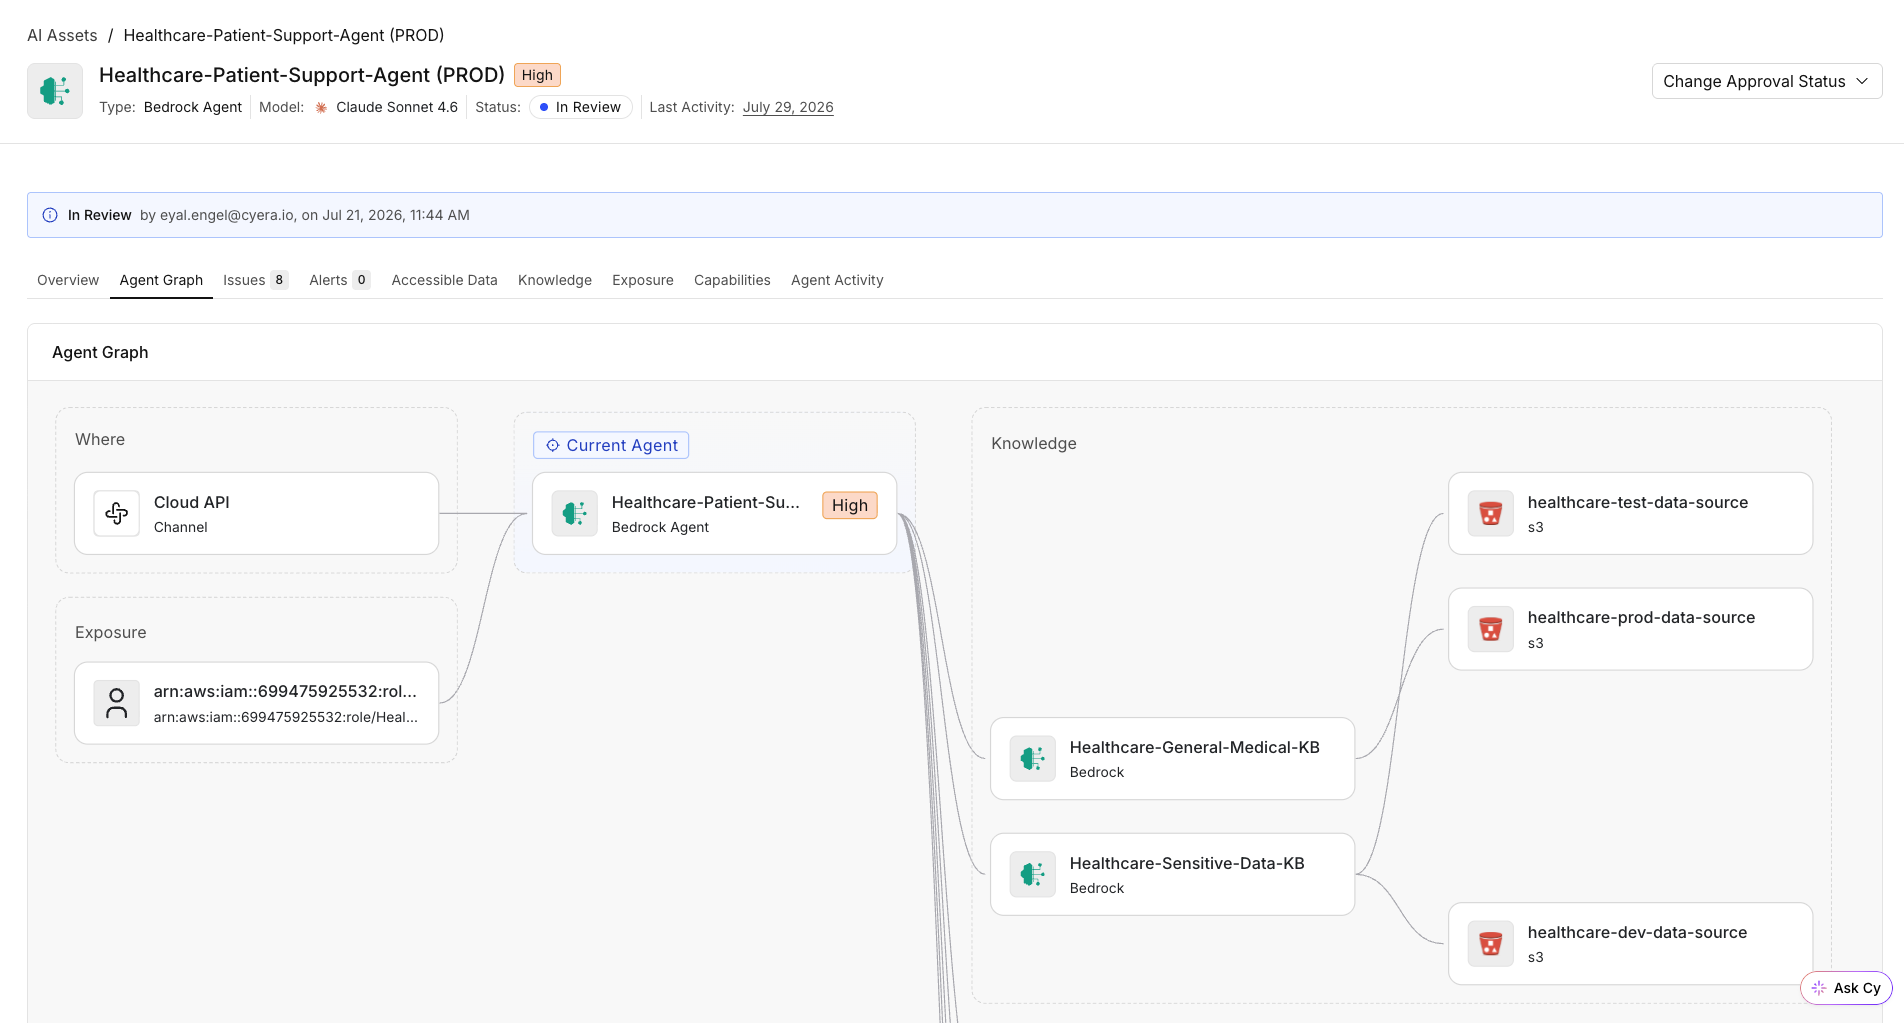The height and width of the screenshot is (1023, 1904).
Task: Click the healthcare-dev-data-source S3 bucket icon
Action: point(1491,944)
